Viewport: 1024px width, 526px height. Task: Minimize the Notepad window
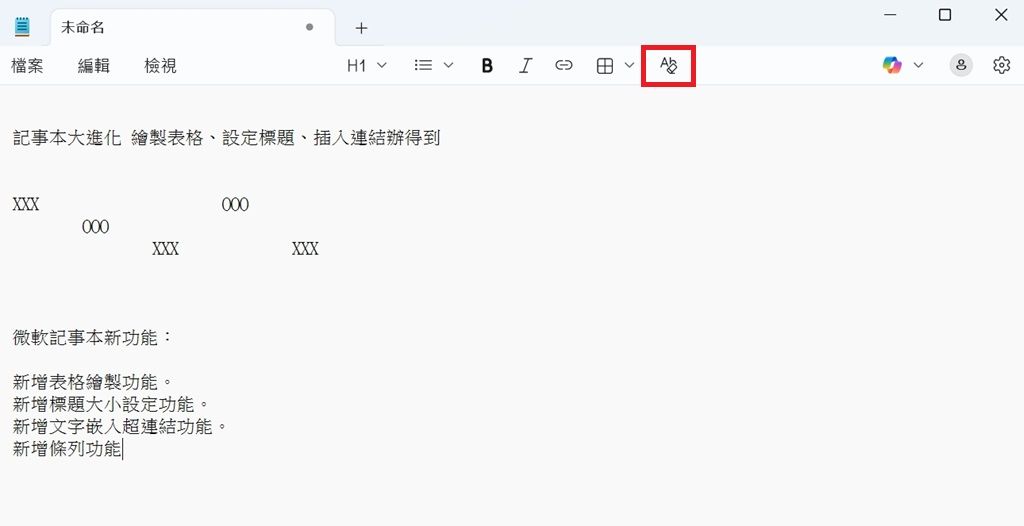[x=890, y=14]
